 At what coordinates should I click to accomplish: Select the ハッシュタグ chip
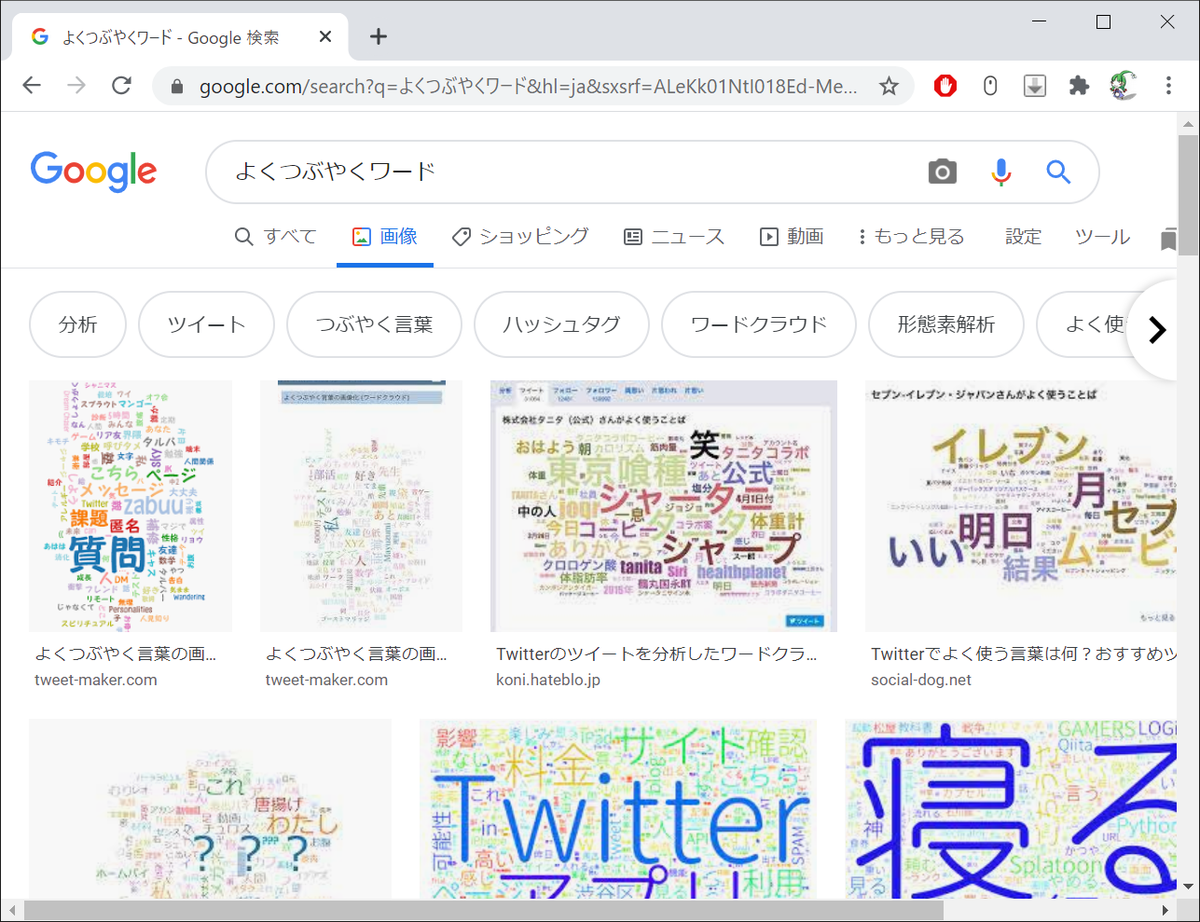click(x=561, y=324)
